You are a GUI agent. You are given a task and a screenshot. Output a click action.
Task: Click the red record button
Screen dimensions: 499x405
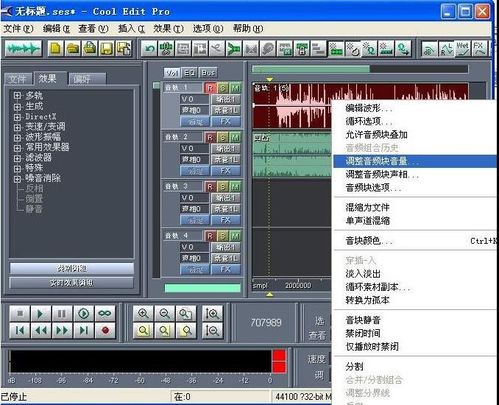105,331
